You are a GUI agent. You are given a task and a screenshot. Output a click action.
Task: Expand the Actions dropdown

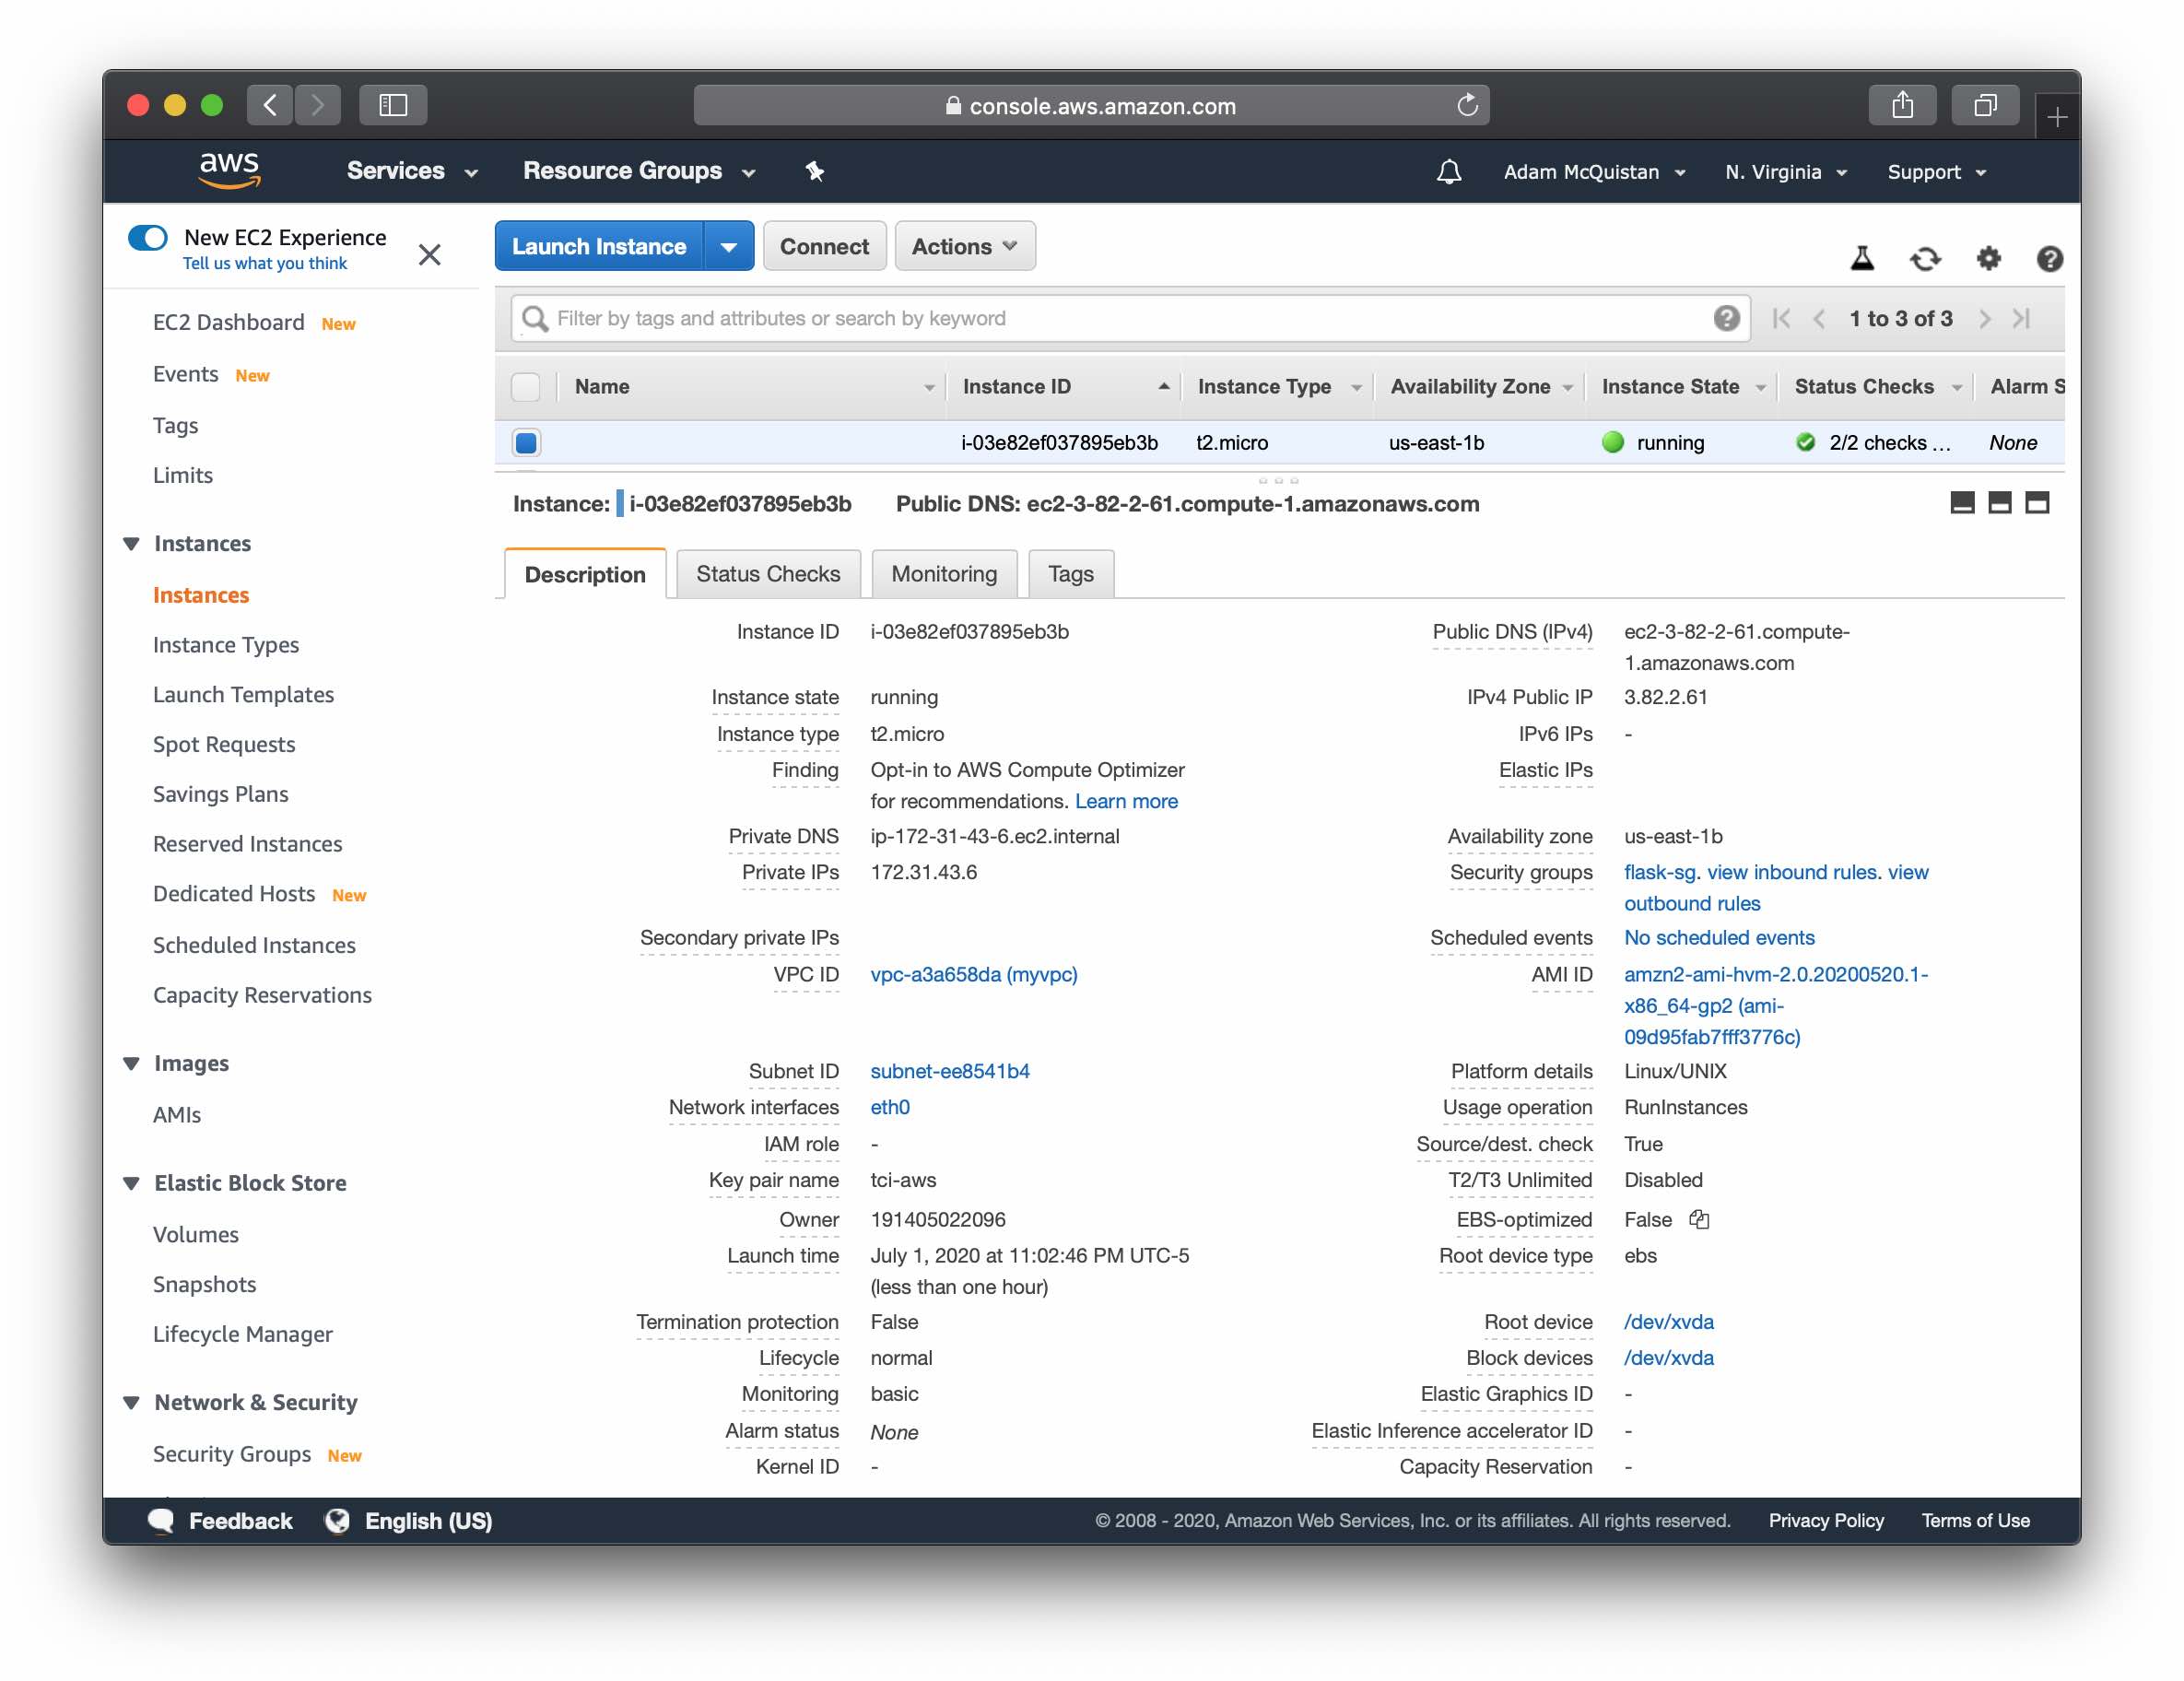point(964,245)
